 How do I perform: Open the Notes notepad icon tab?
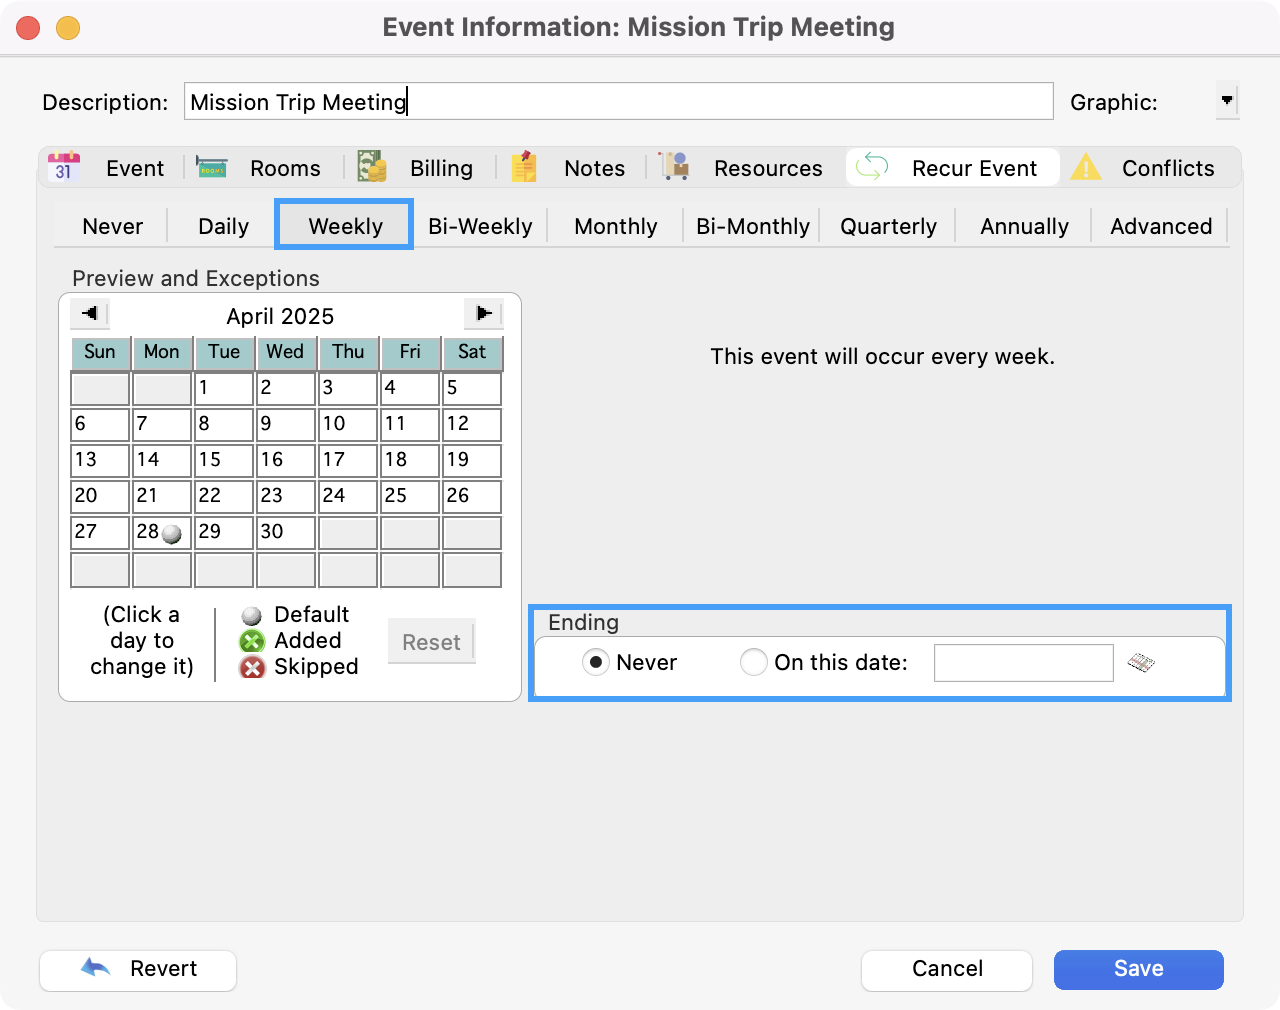click(525, 167)
